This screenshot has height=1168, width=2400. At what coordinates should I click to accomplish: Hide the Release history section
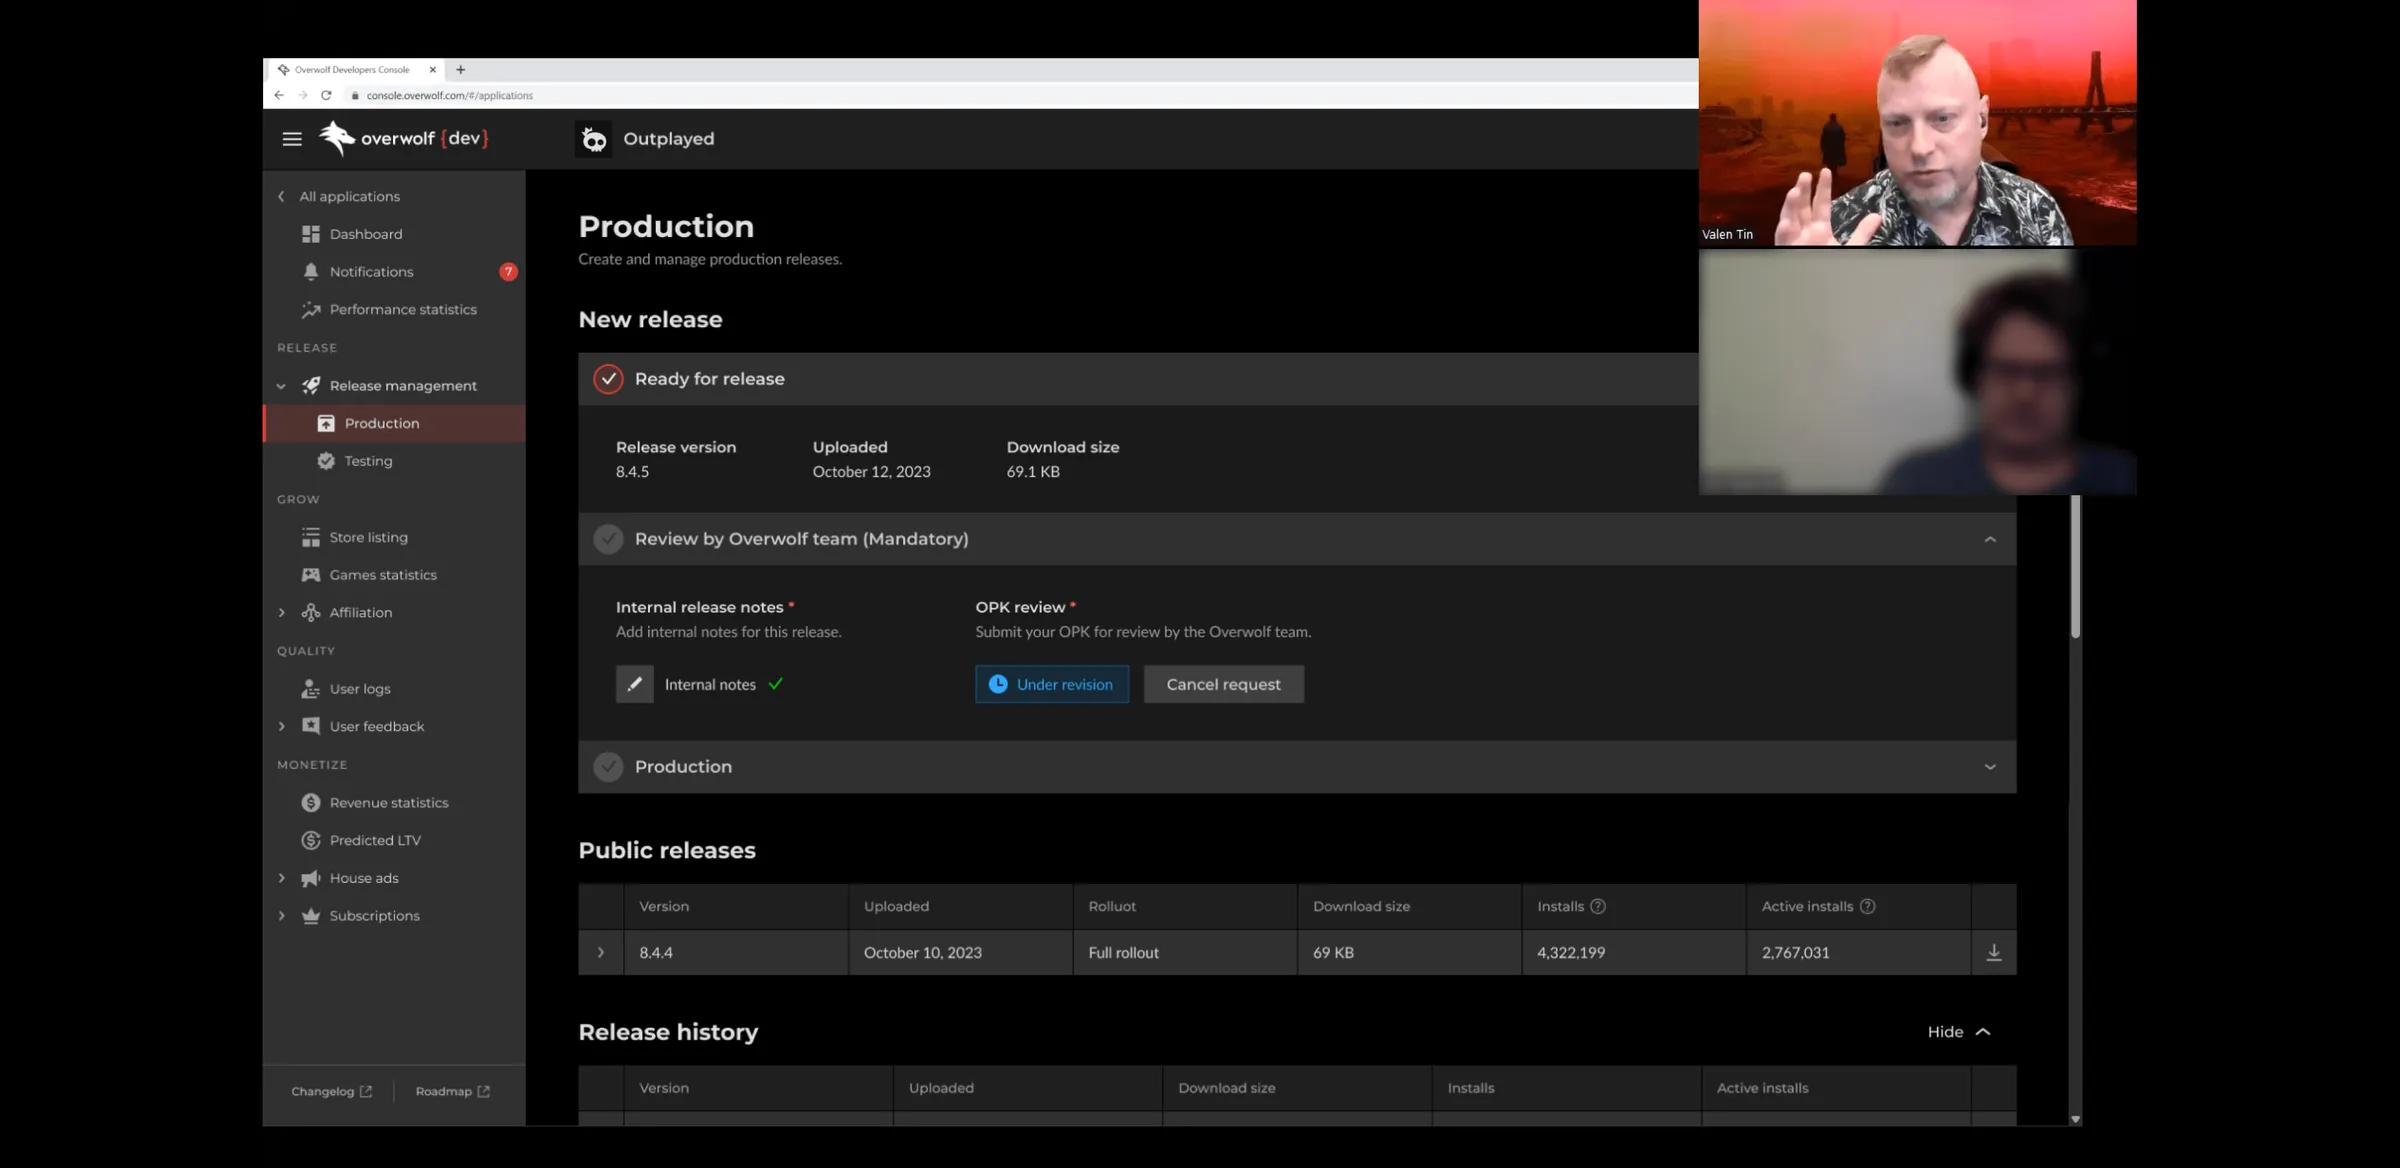pos(1959,1032)
